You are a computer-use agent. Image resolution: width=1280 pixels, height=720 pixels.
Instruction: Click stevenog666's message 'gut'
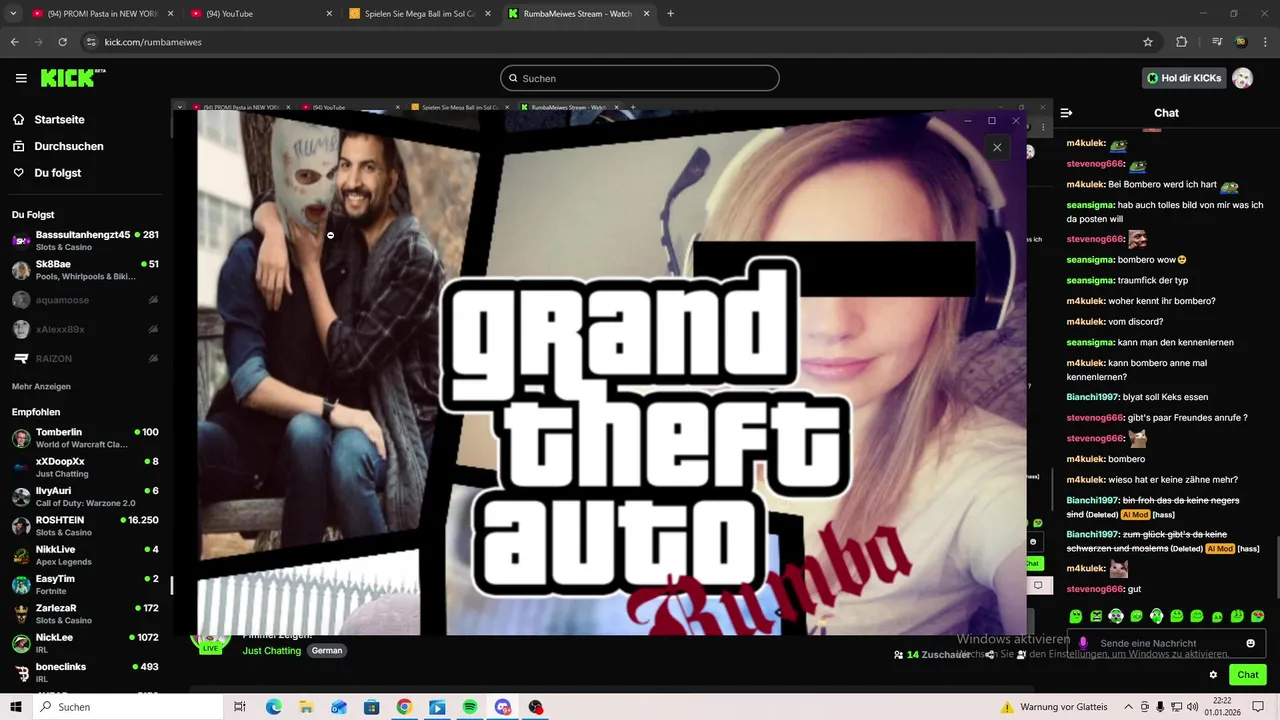click(x=1134, y=589)
